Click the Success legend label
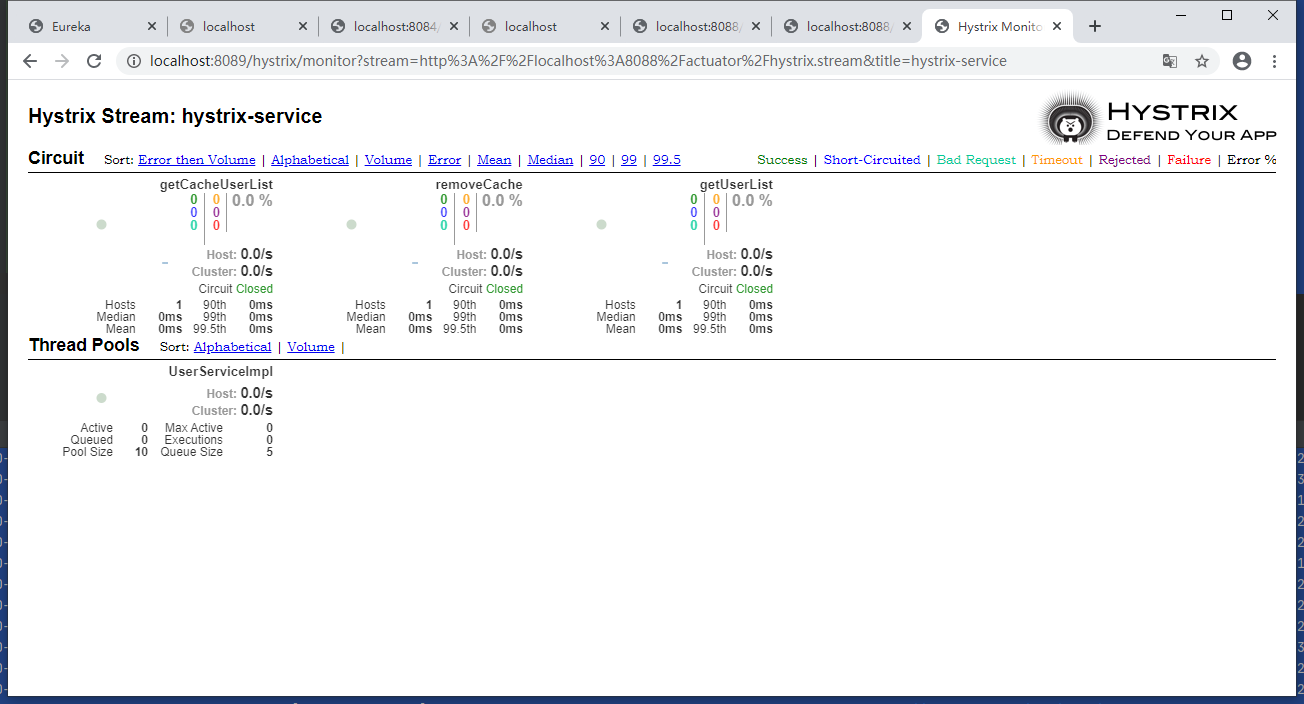The height and width of the screenshot is (704, 1304). tap(782, 160)
